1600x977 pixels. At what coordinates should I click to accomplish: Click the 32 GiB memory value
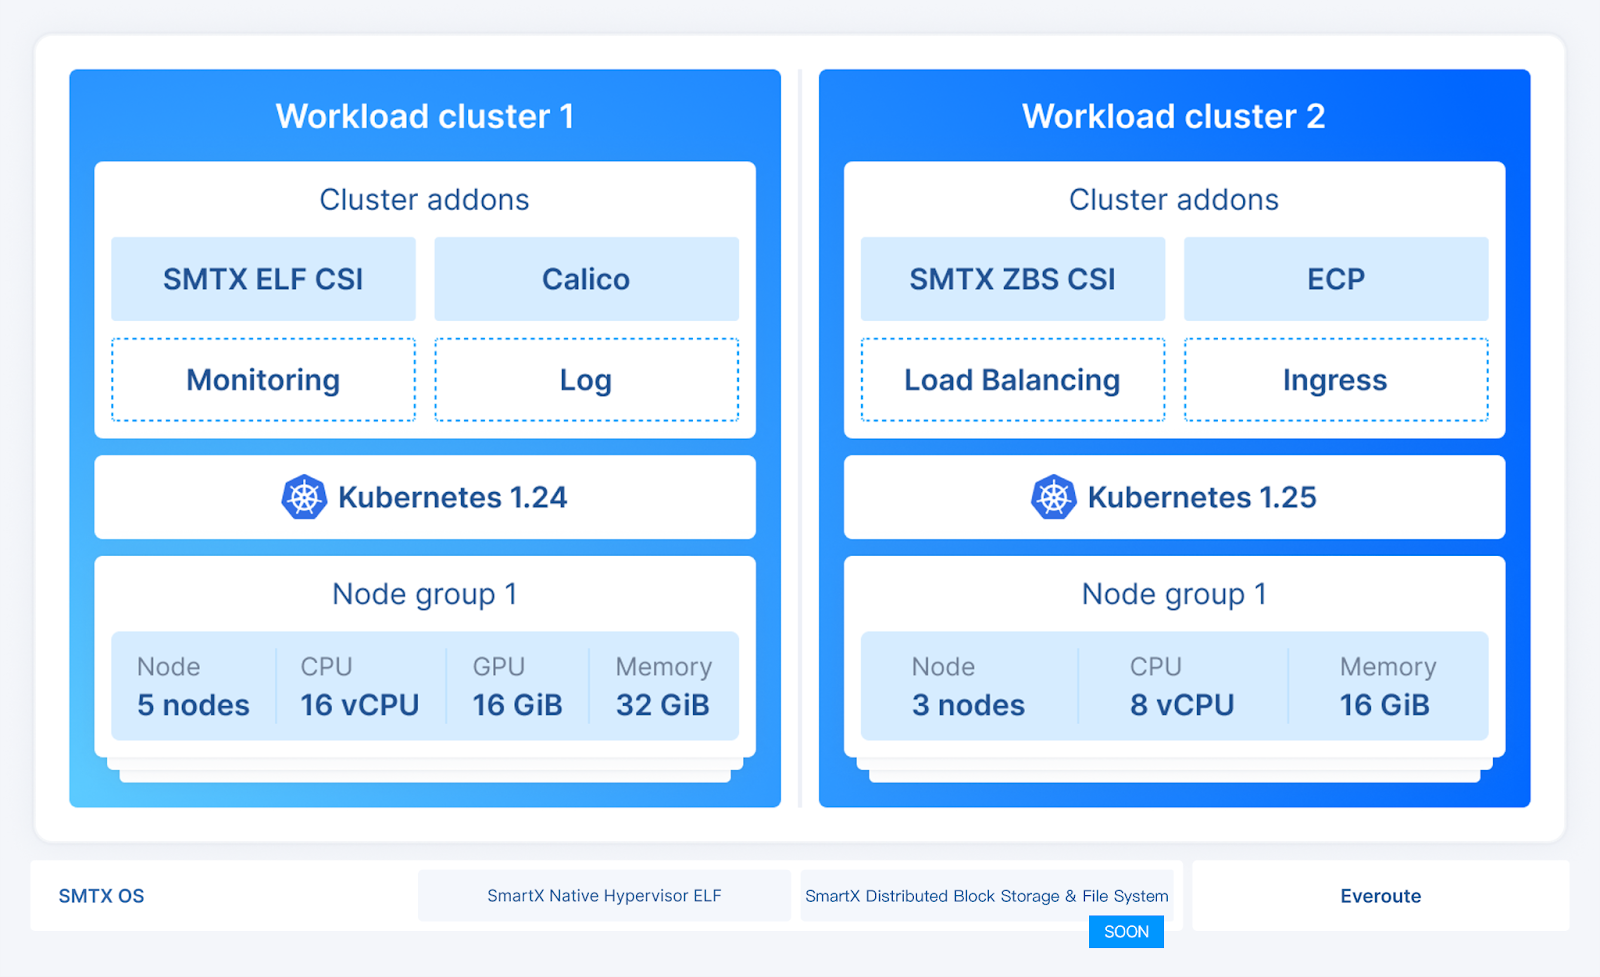(663, 705)
